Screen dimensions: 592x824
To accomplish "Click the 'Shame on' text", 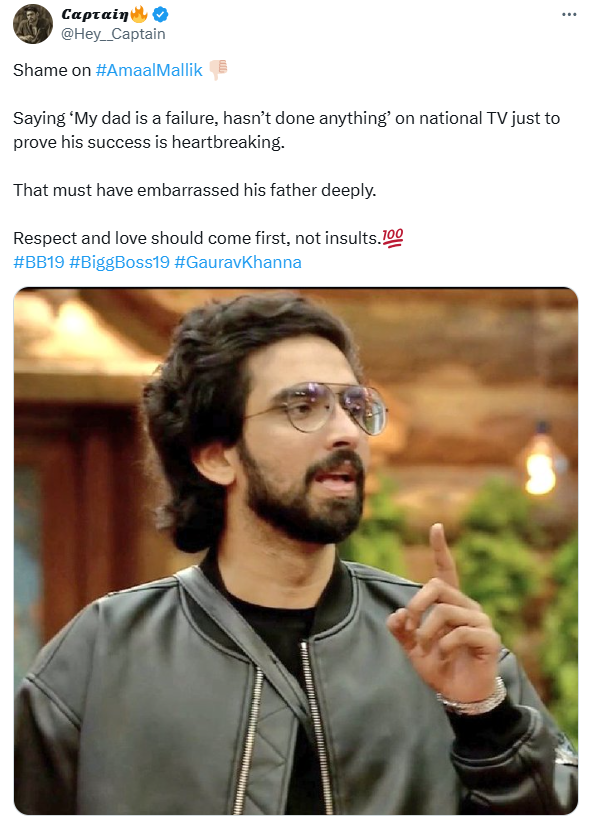I will click(x=52, y=70).
